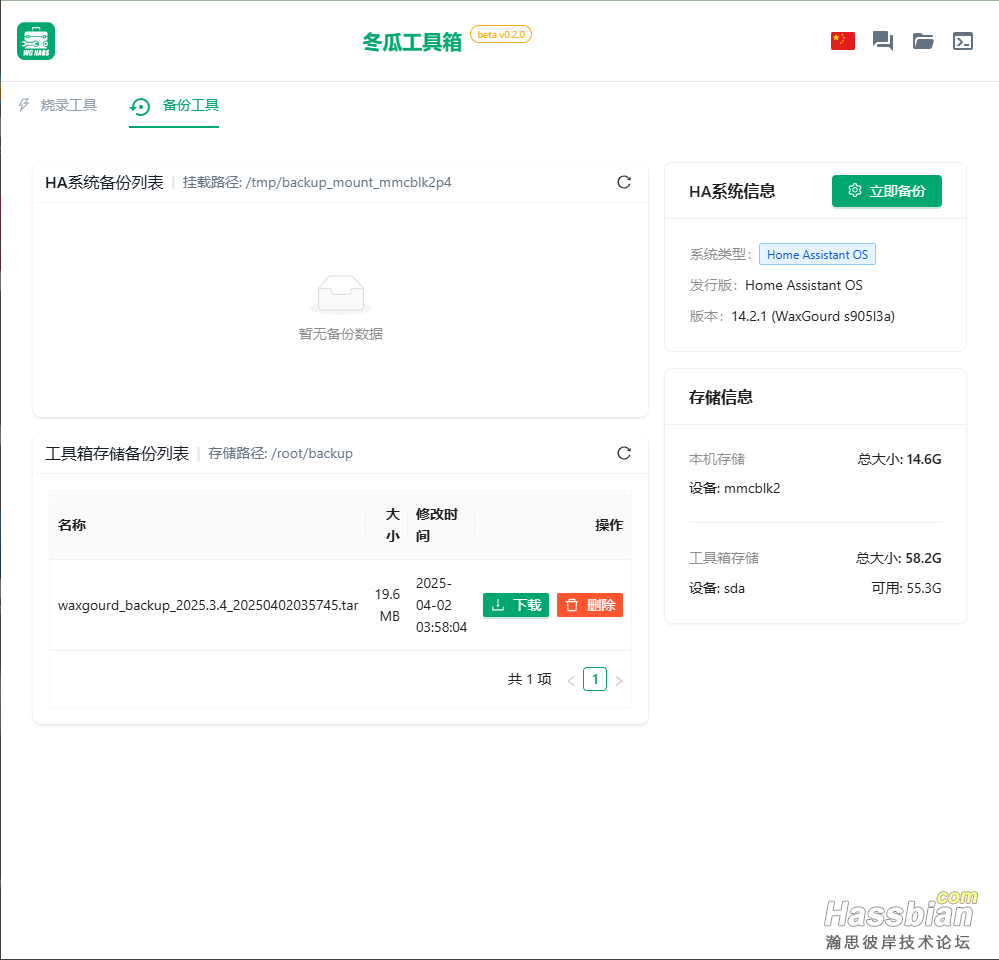
Task: Click the HA系统信息 card heading
Action: pos(732,191)
